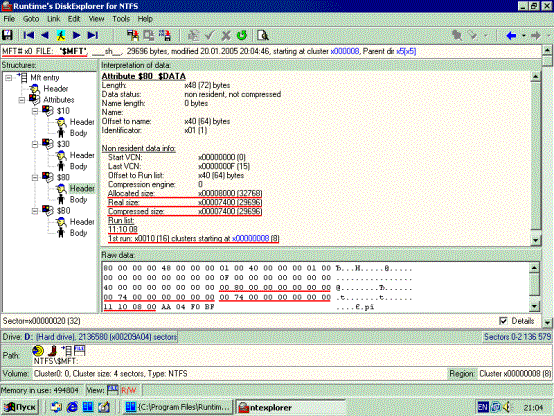Collapse the first $80 attribute node
554x416 pixels.
[35, 177]
